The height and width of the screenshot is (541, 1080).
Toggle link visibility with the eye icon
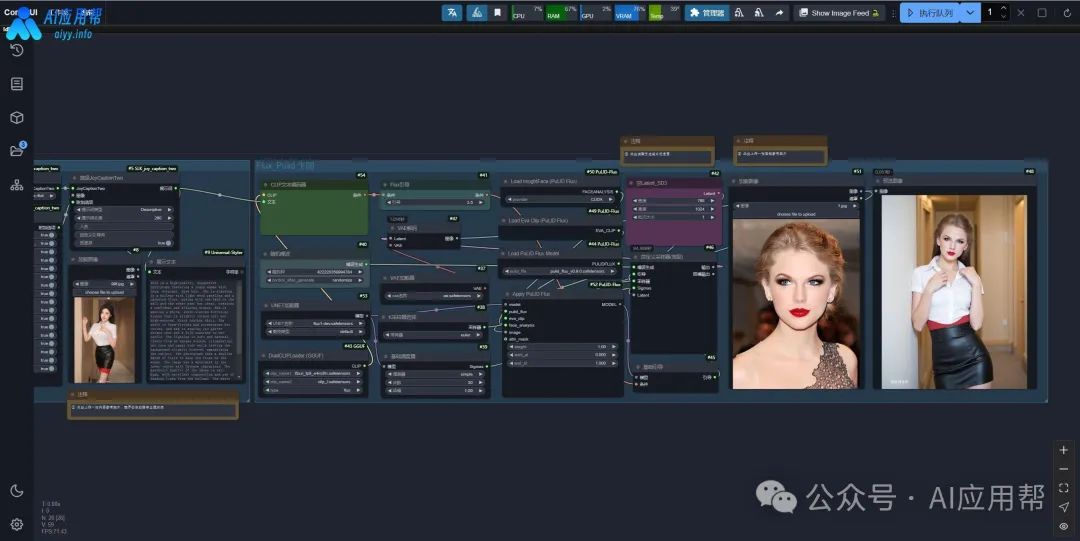click(x=1063, y=526)
